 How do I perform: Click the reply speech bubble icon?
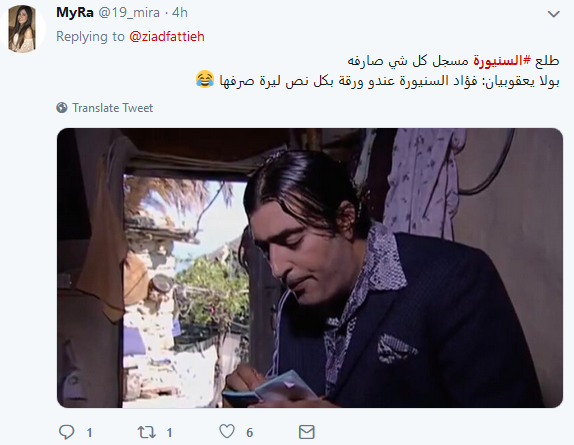[x=67, y=432]
